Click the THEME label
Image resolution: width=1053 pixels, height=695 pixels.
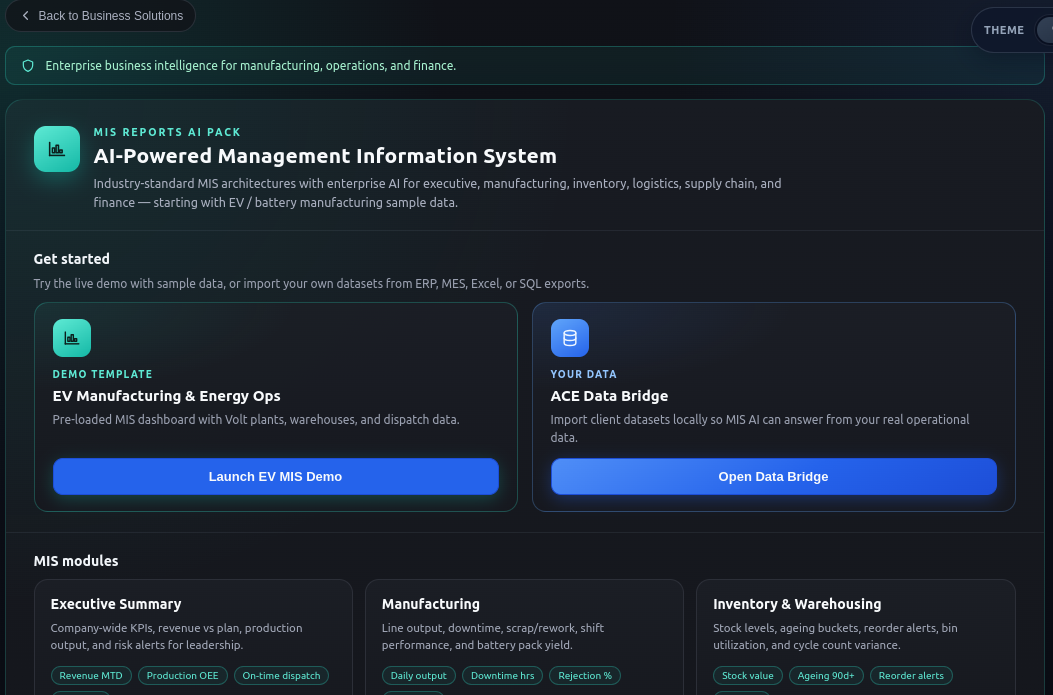(x=1004, y=30)
